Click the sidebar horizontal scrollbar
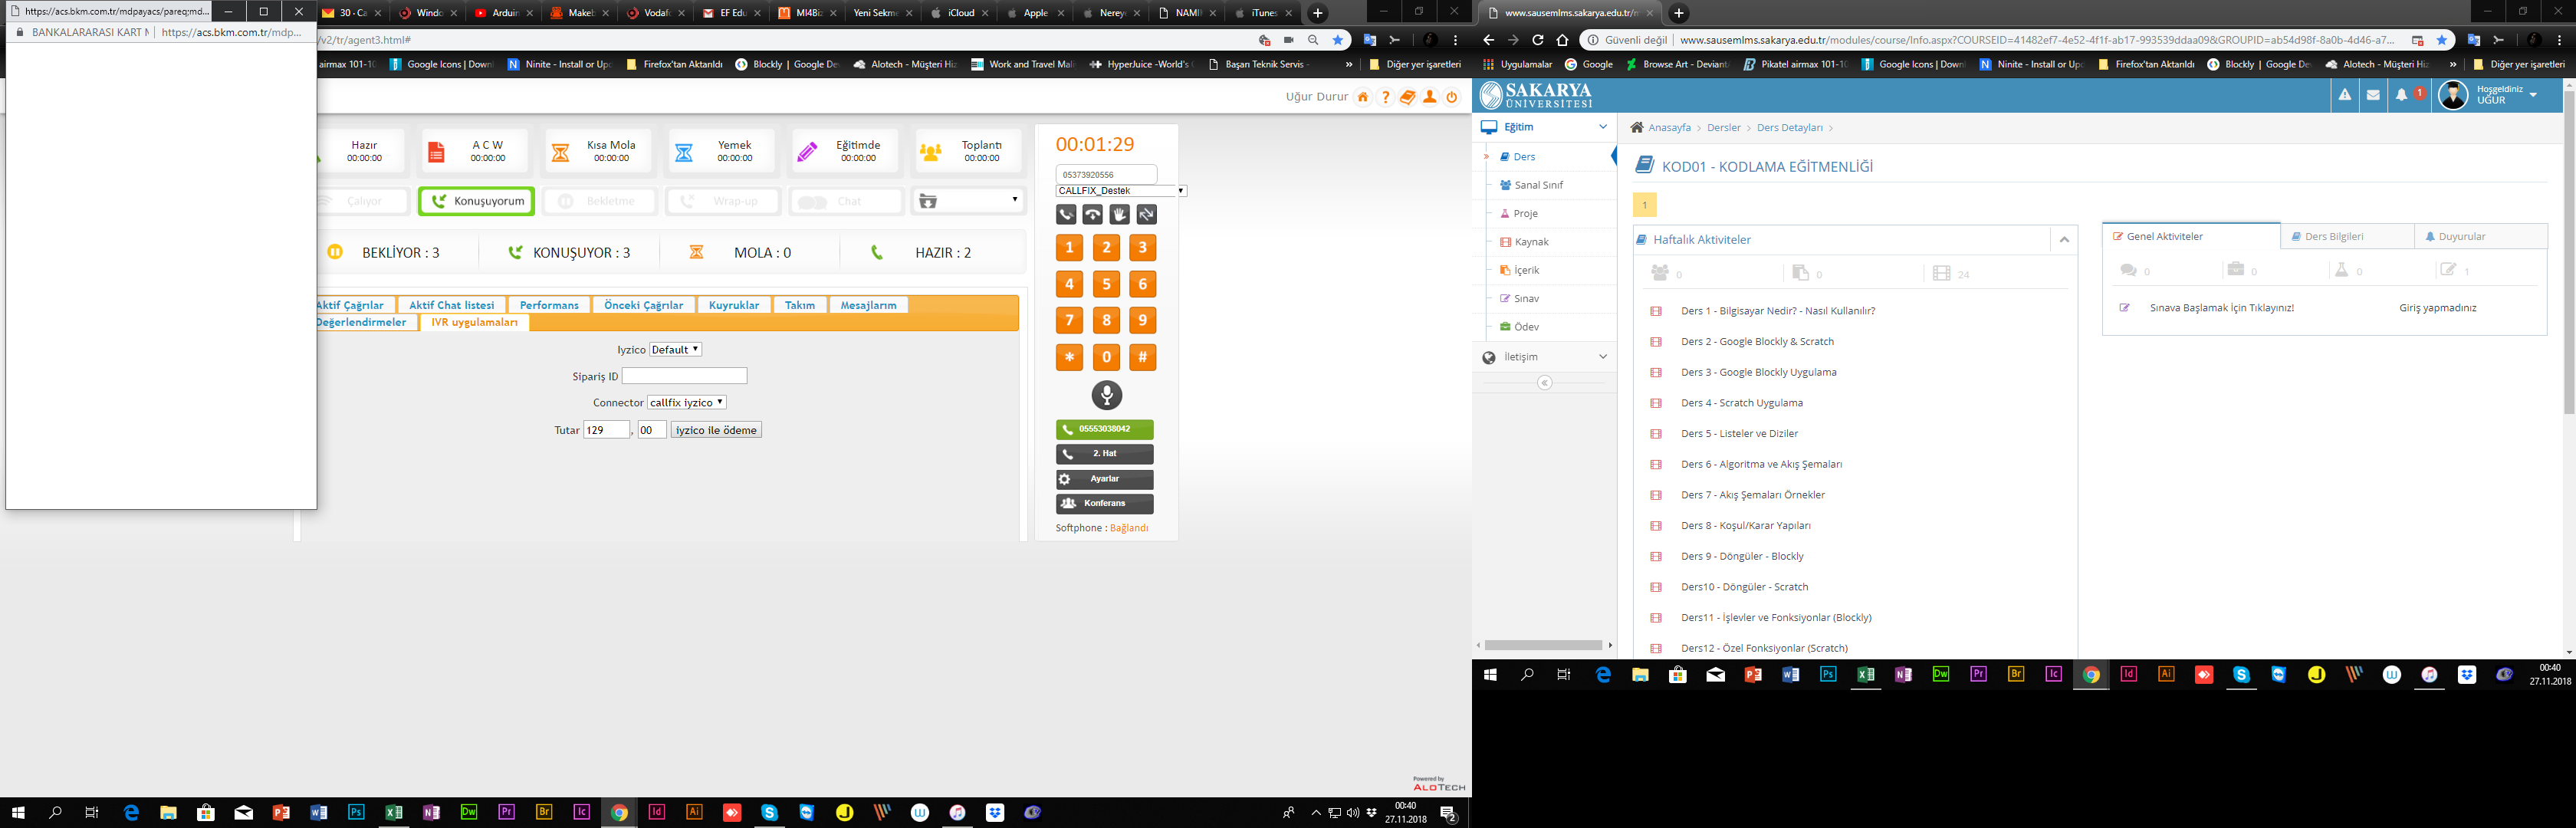The width and height of the screenshot is (2576, 828). coord(1543,645)
